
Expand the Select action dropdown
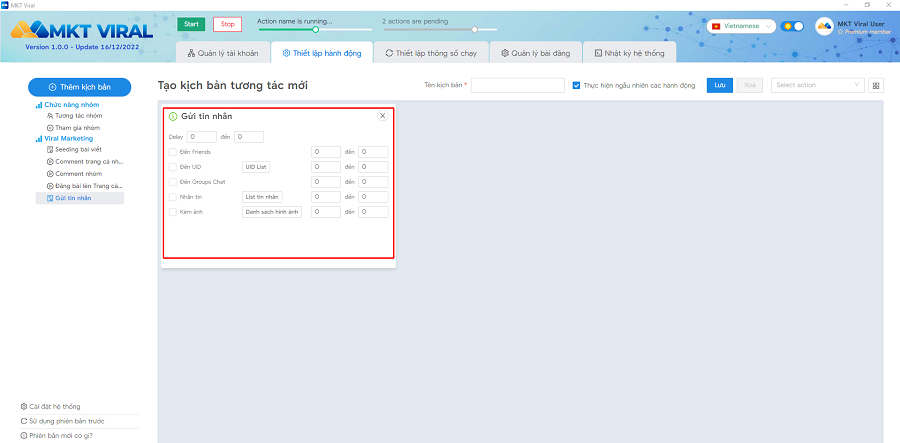817,86
